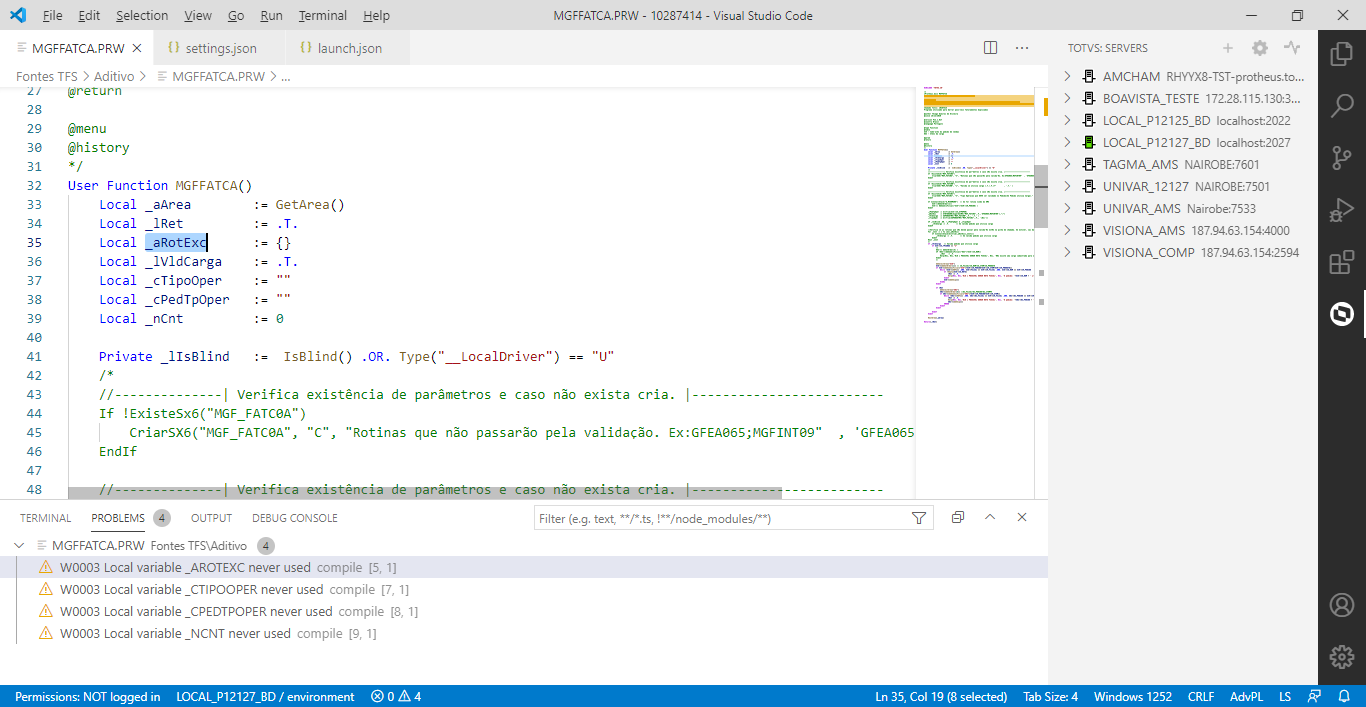Open the Manage gear in activity bar
Viewport: 1366px width, 707px height.
click(1341, 657)
